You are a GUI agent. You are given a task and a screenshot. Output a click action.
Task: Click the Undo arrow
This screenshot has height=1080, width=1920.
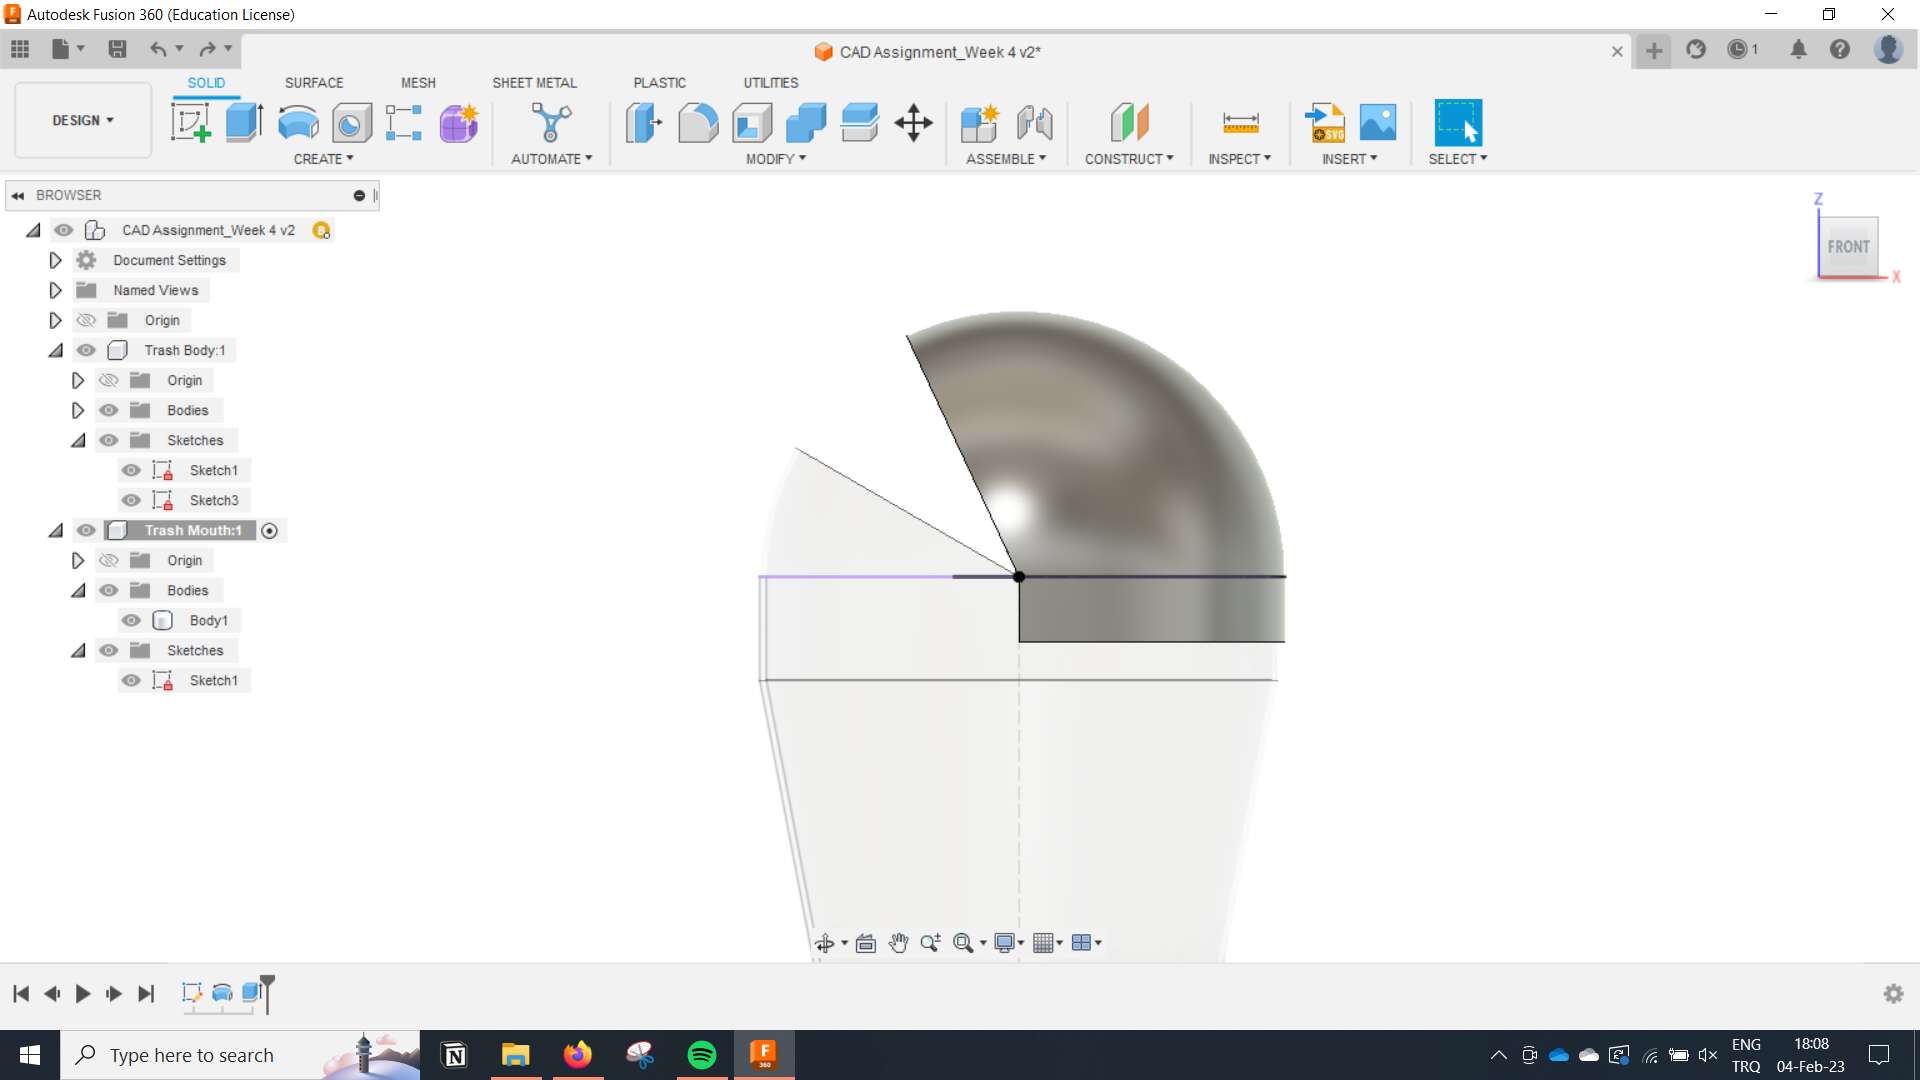158,49
